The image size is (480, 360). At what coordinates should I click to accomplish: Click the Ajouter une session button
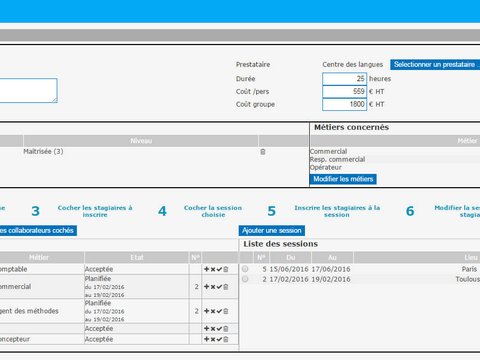coord(272,230)
